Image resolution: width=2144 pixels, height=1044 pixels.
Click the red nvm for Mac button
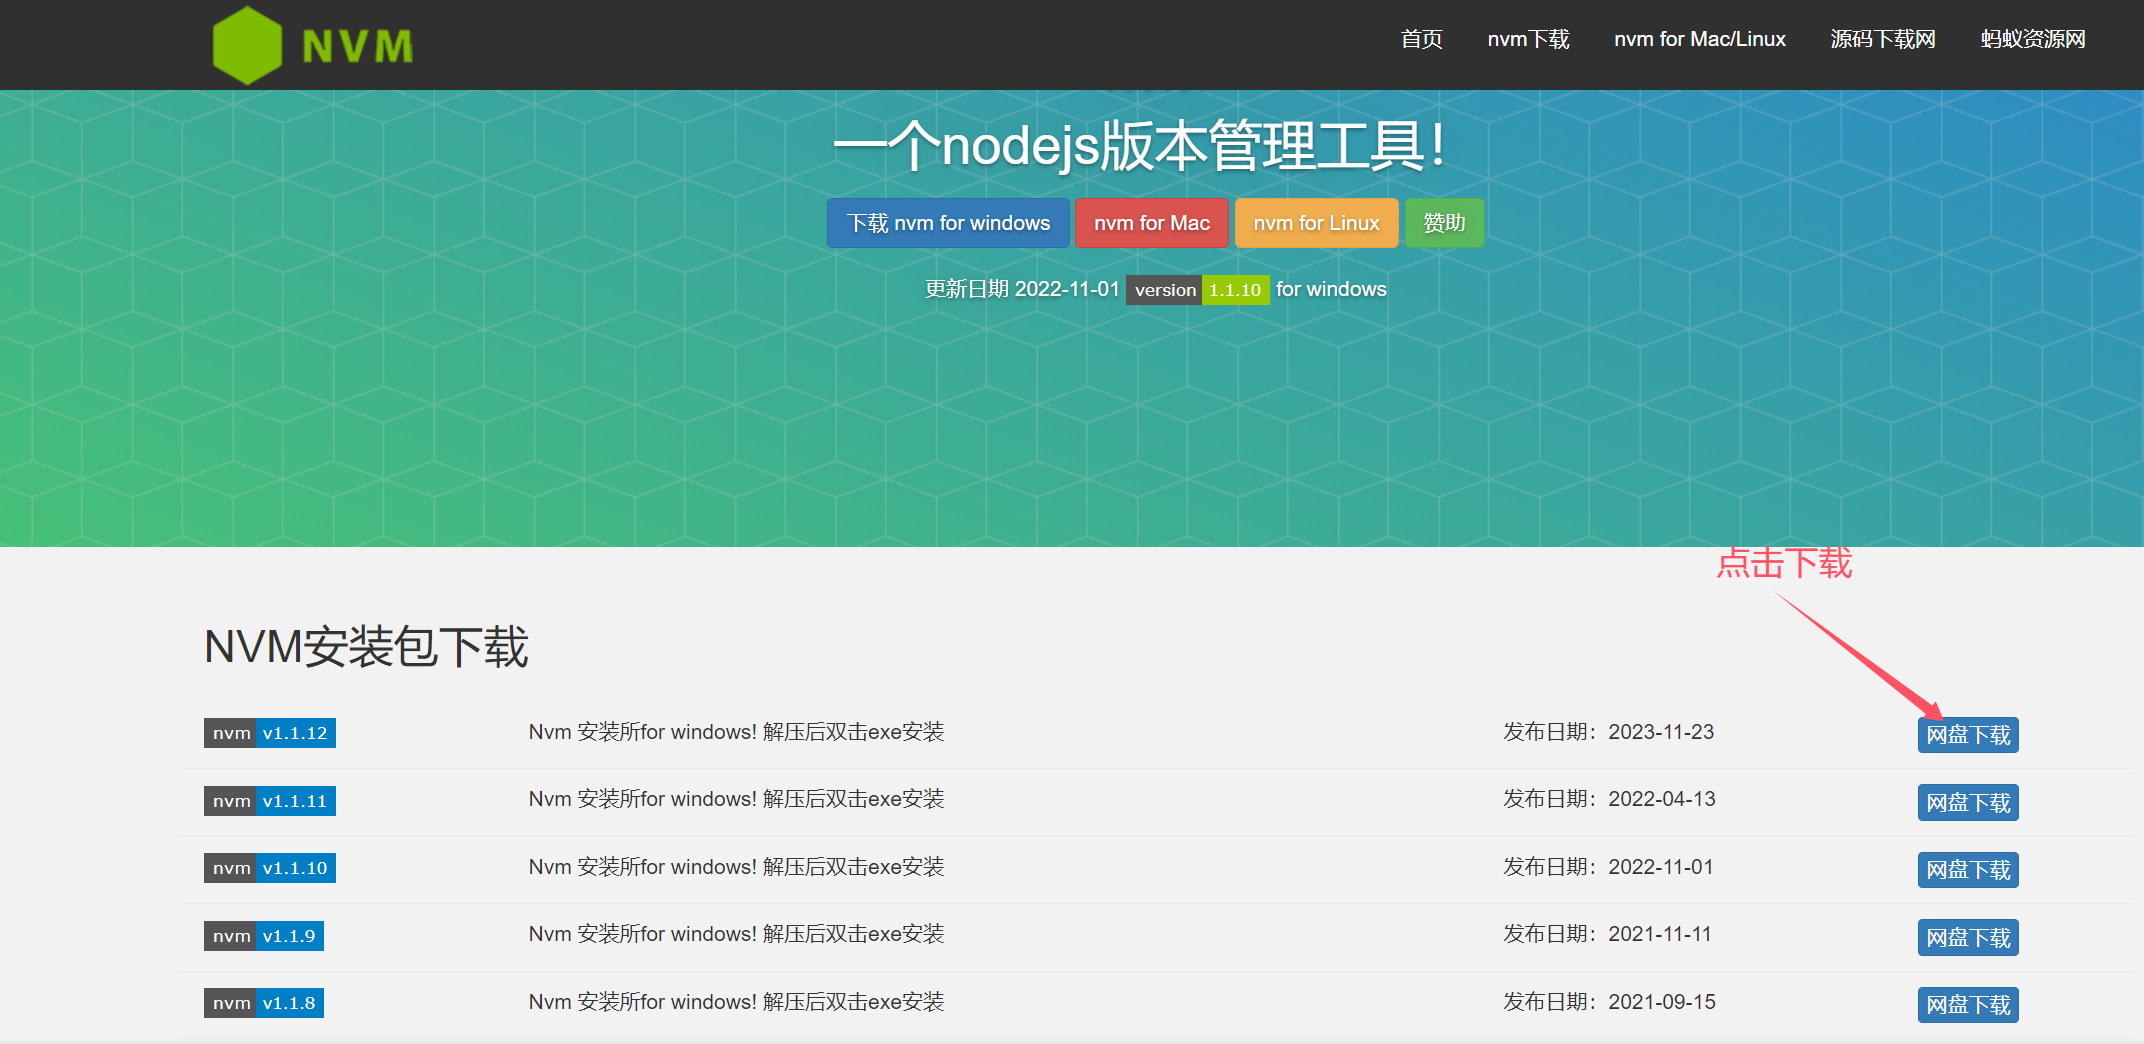click(1151, 223)
